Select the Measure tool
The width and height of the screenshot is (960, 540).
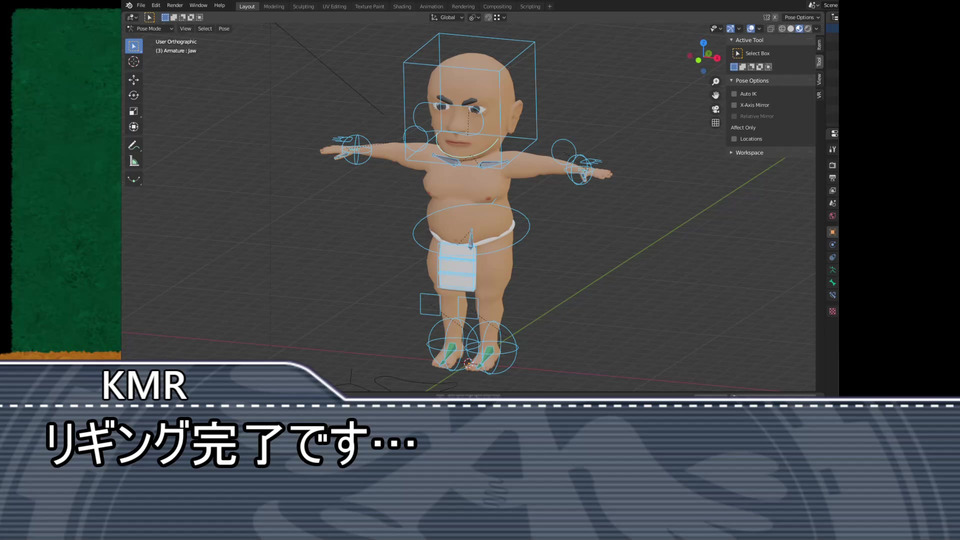click(133, 161)
